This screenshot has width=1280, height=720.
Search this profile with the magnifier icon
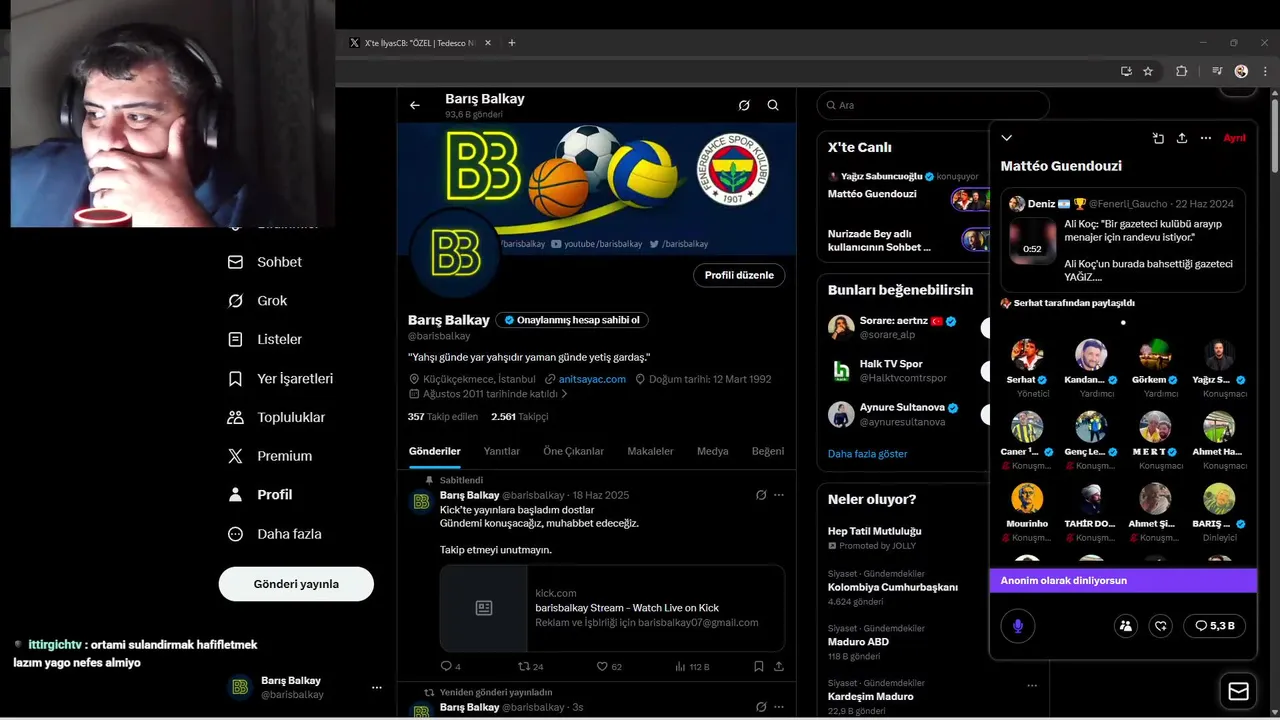773,105
